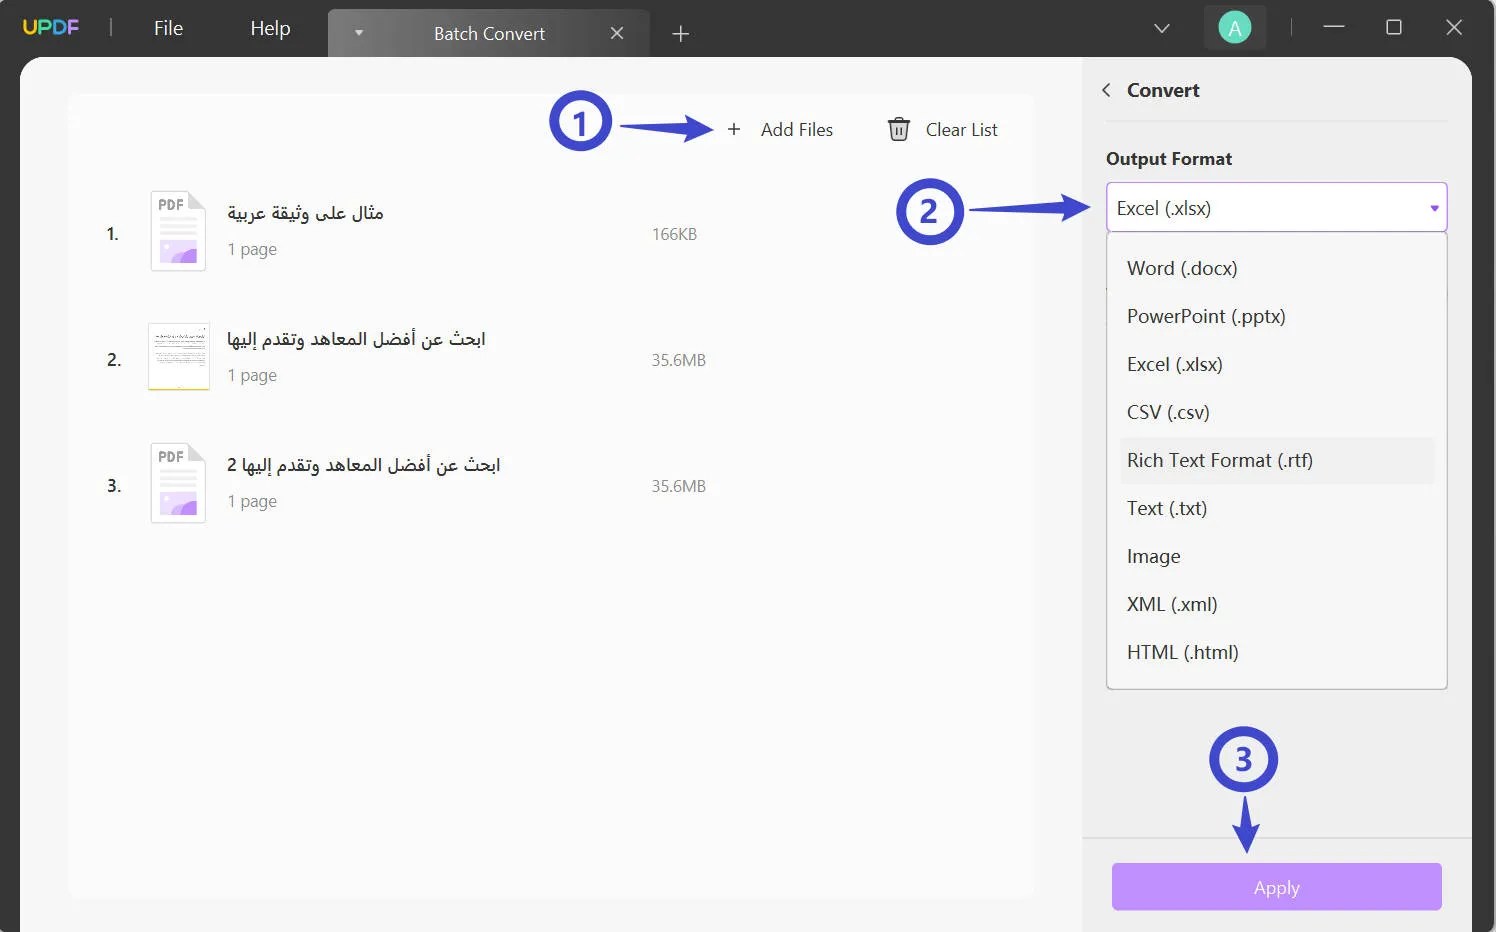1496x932 pixels.
Task: Click the PDF icon next to file 3
Action: pos(177,482)
